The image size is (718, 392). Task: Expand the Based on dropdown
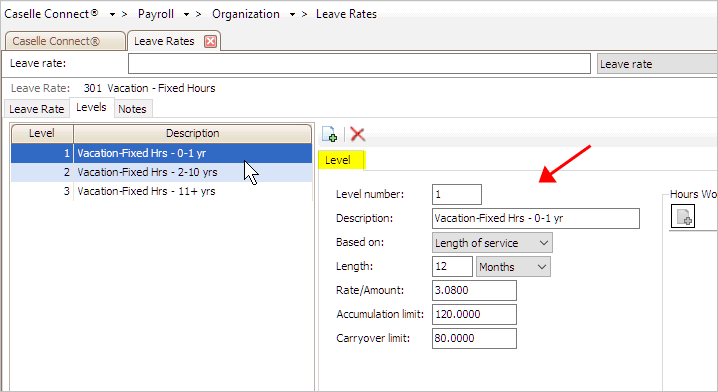coord(544,243)
